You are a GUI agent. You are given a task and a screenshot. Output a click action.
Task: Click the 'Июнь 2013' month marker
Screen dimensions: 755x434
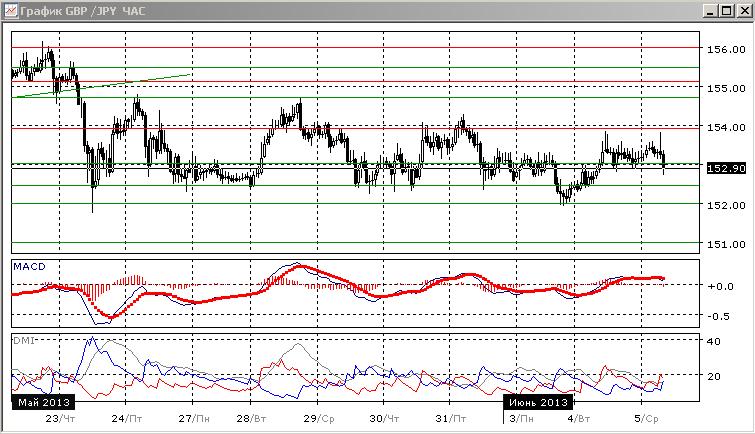click(538, 402)
